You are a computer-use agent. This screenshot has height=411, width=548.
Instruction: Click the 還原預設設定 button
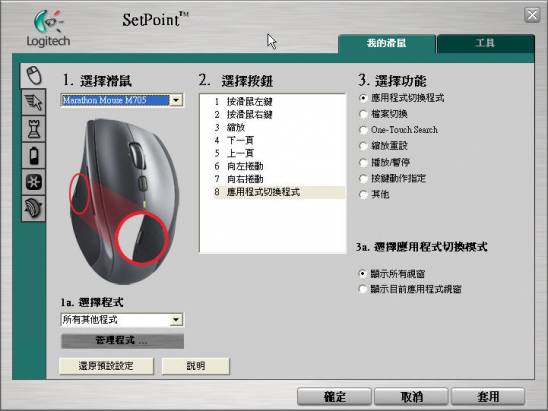coord(106,366)
